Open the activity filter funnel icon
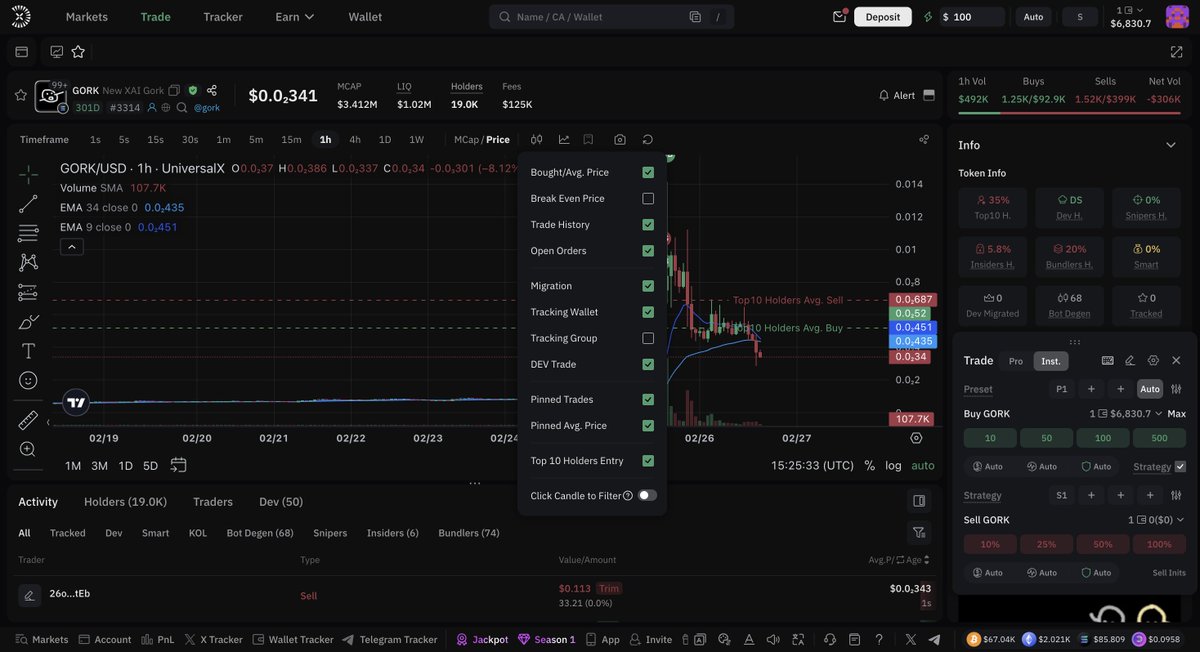 [919, 533]
